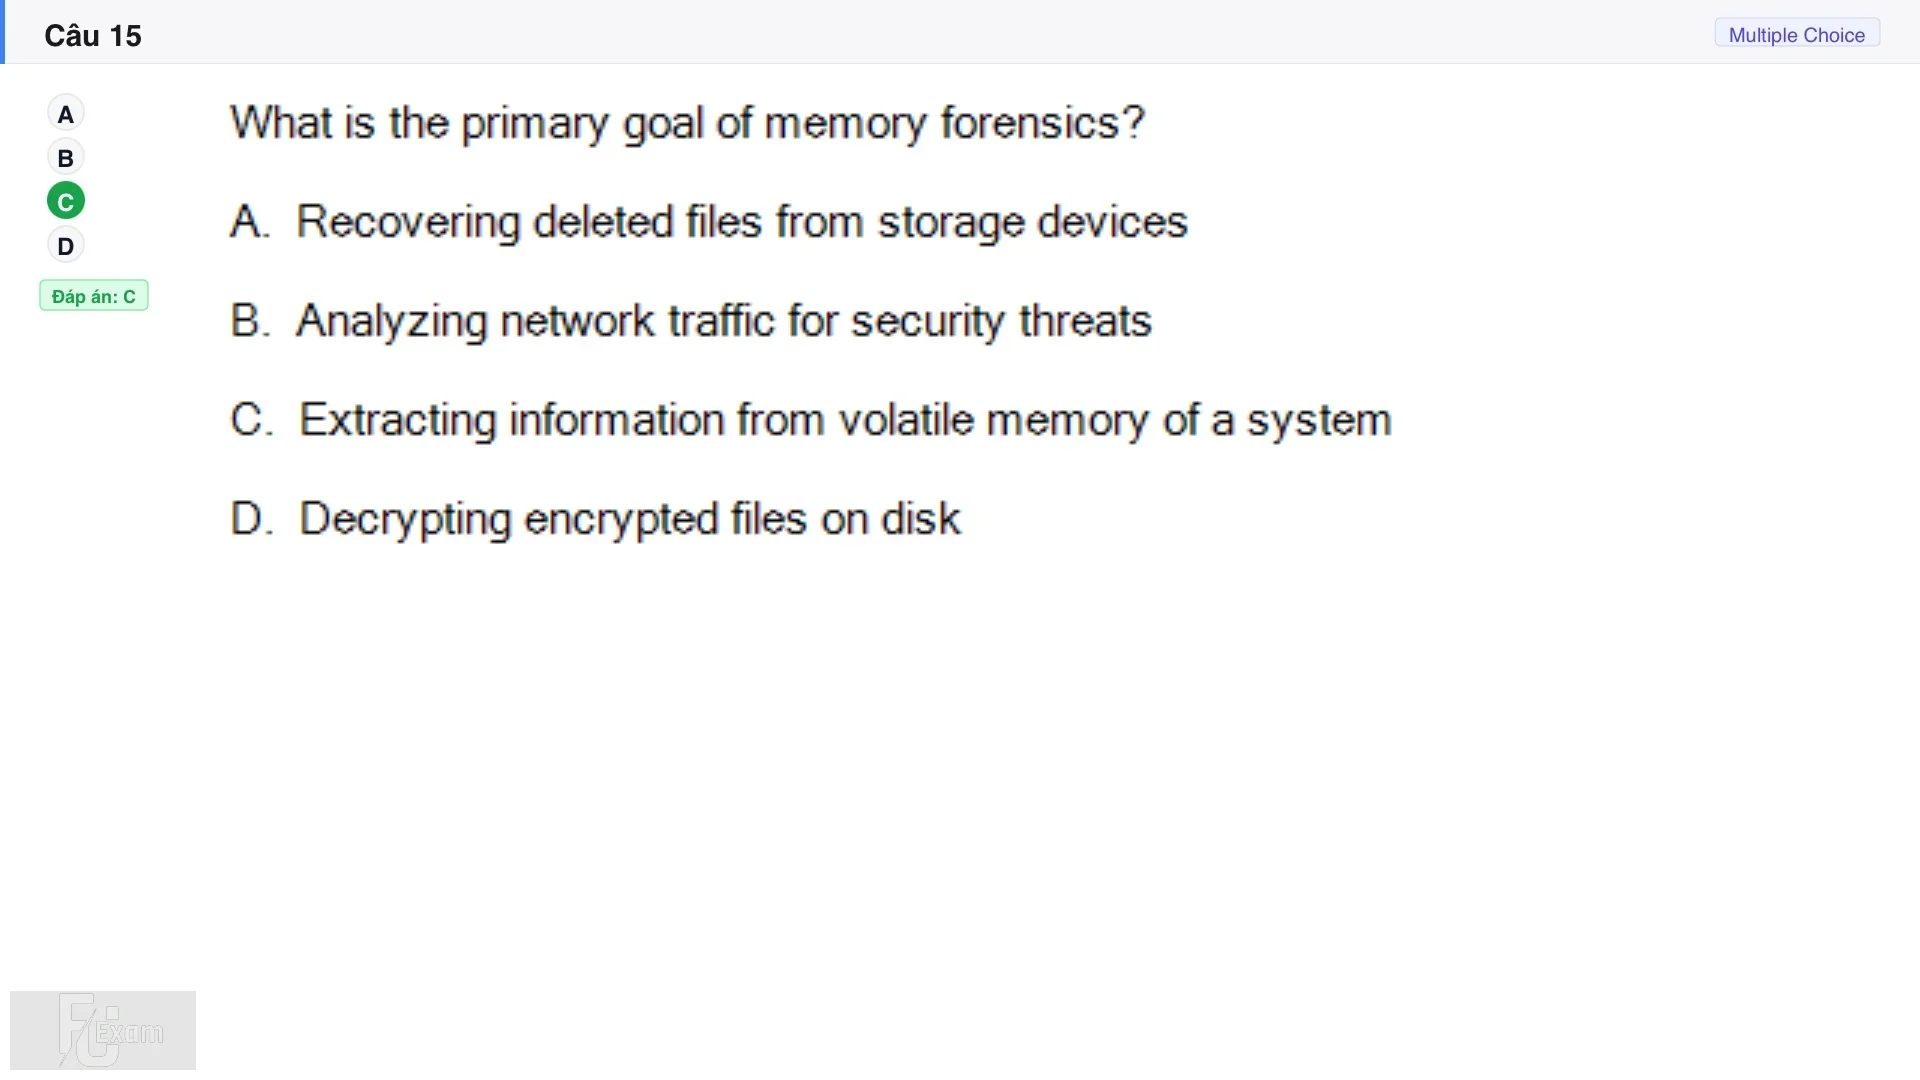Select answer circle D

(66, 246)
